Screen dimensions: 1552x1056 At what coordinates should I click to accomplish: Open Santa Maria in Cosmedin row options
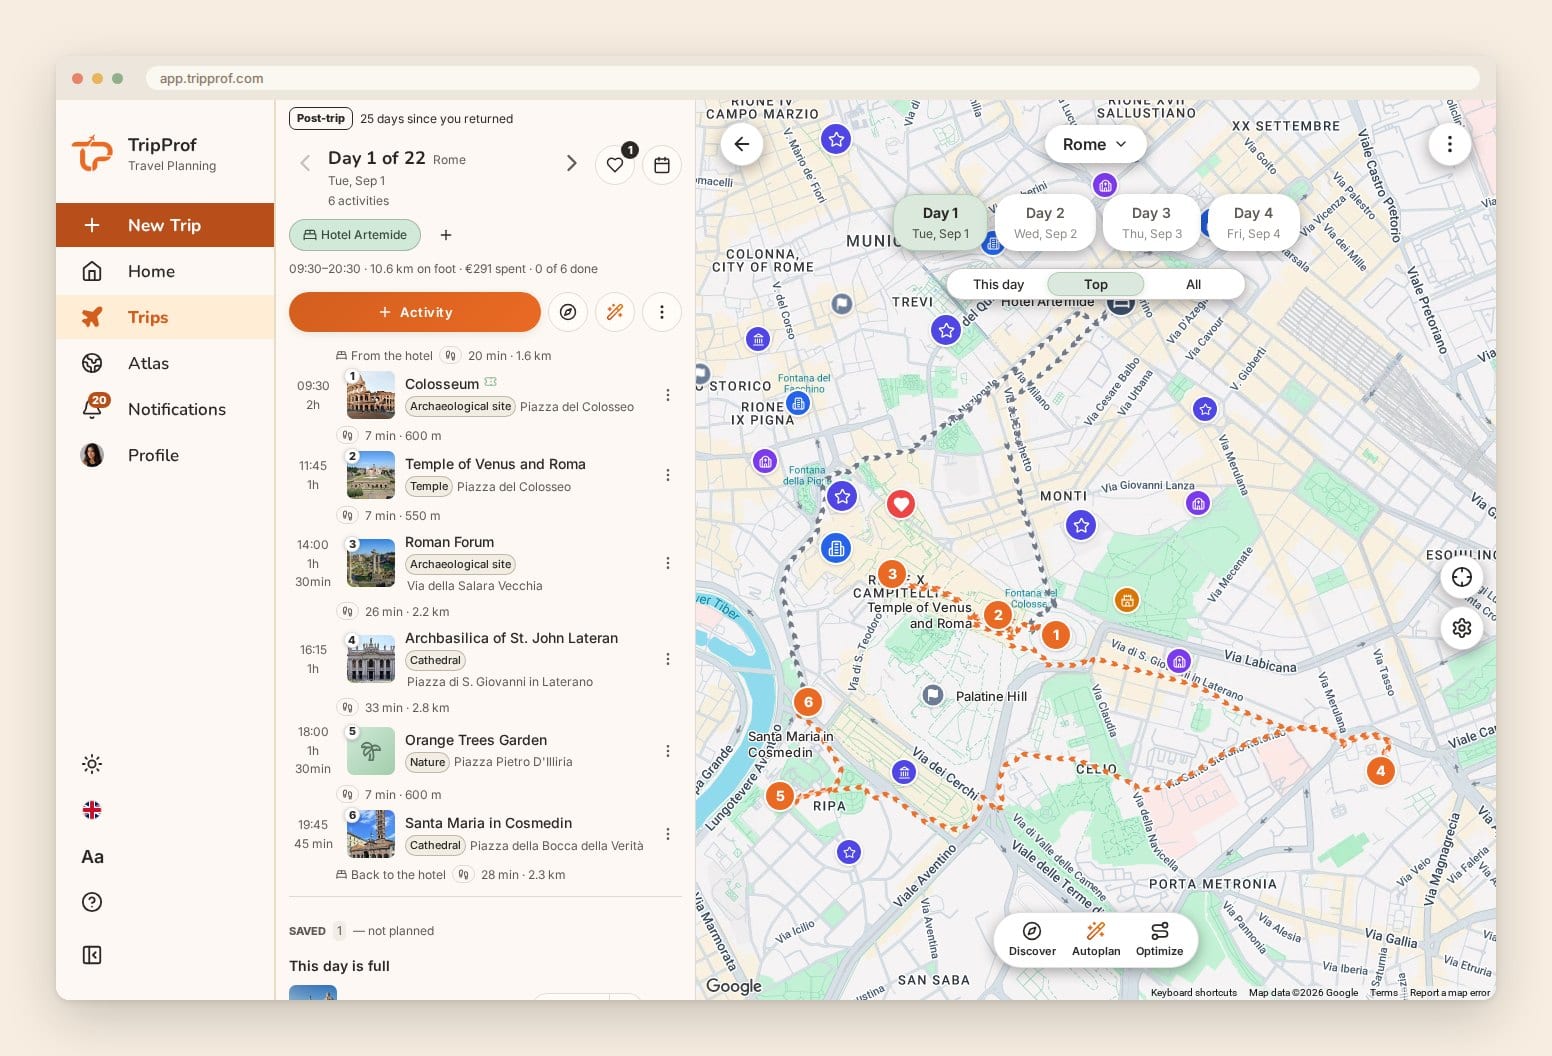tap(668, 834)
